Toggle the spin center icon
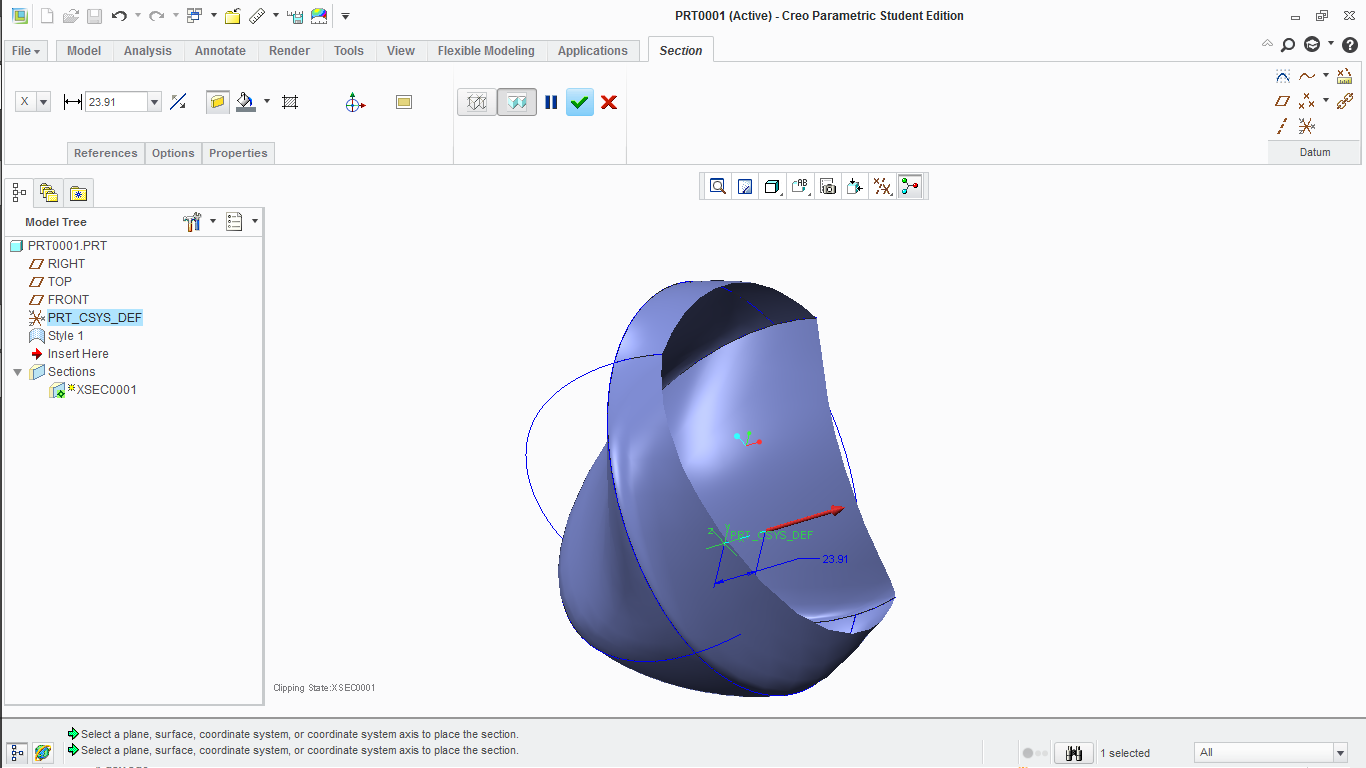 tap(909, 186)
